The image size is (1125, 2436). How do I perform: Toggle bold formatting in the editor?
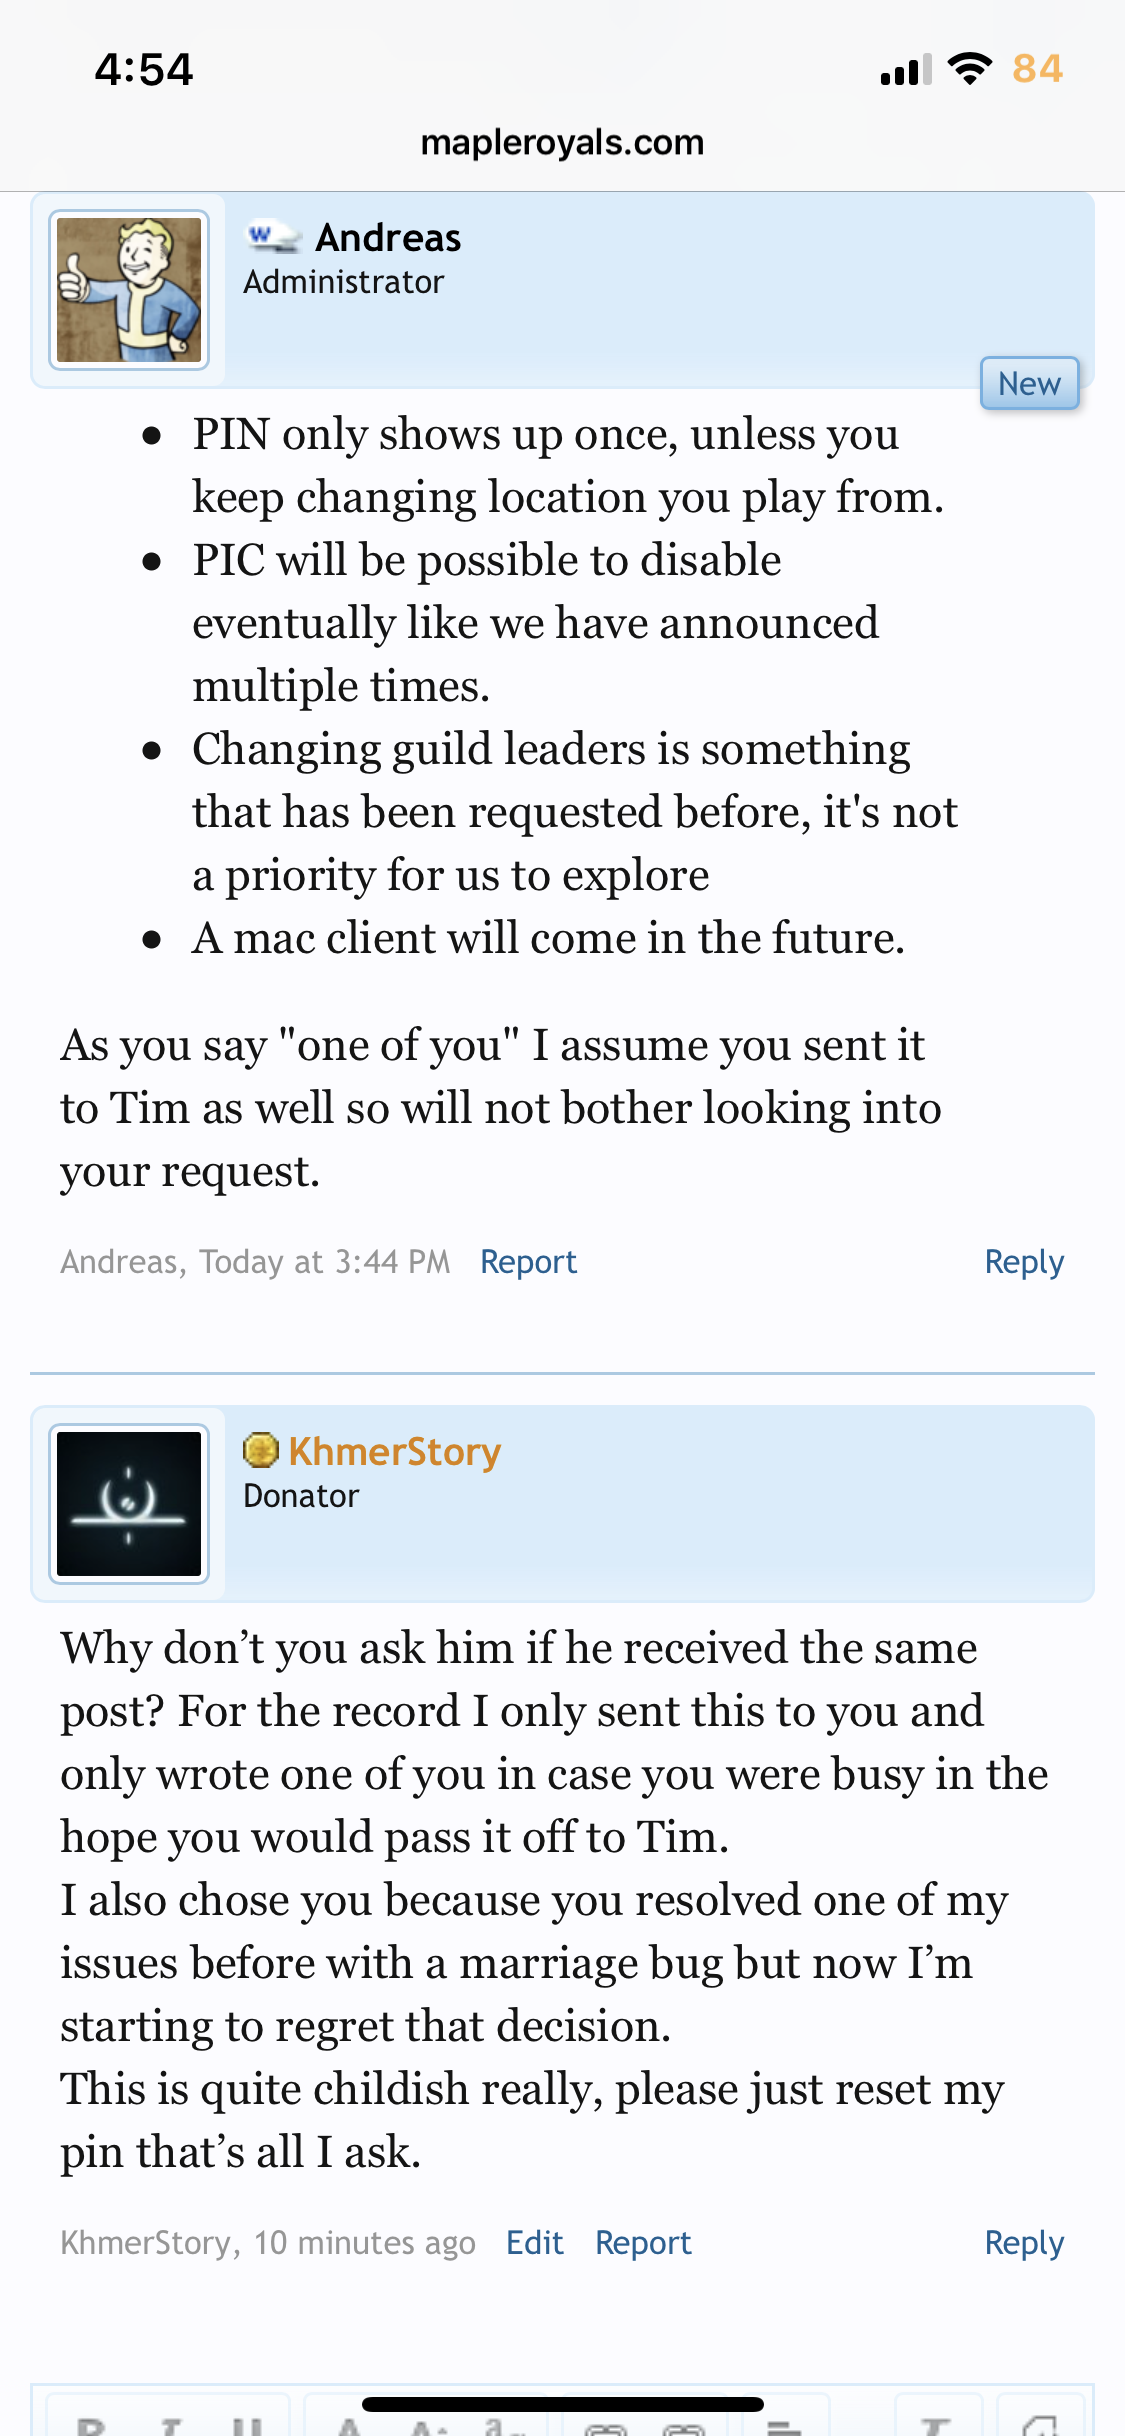[91, 2423]
